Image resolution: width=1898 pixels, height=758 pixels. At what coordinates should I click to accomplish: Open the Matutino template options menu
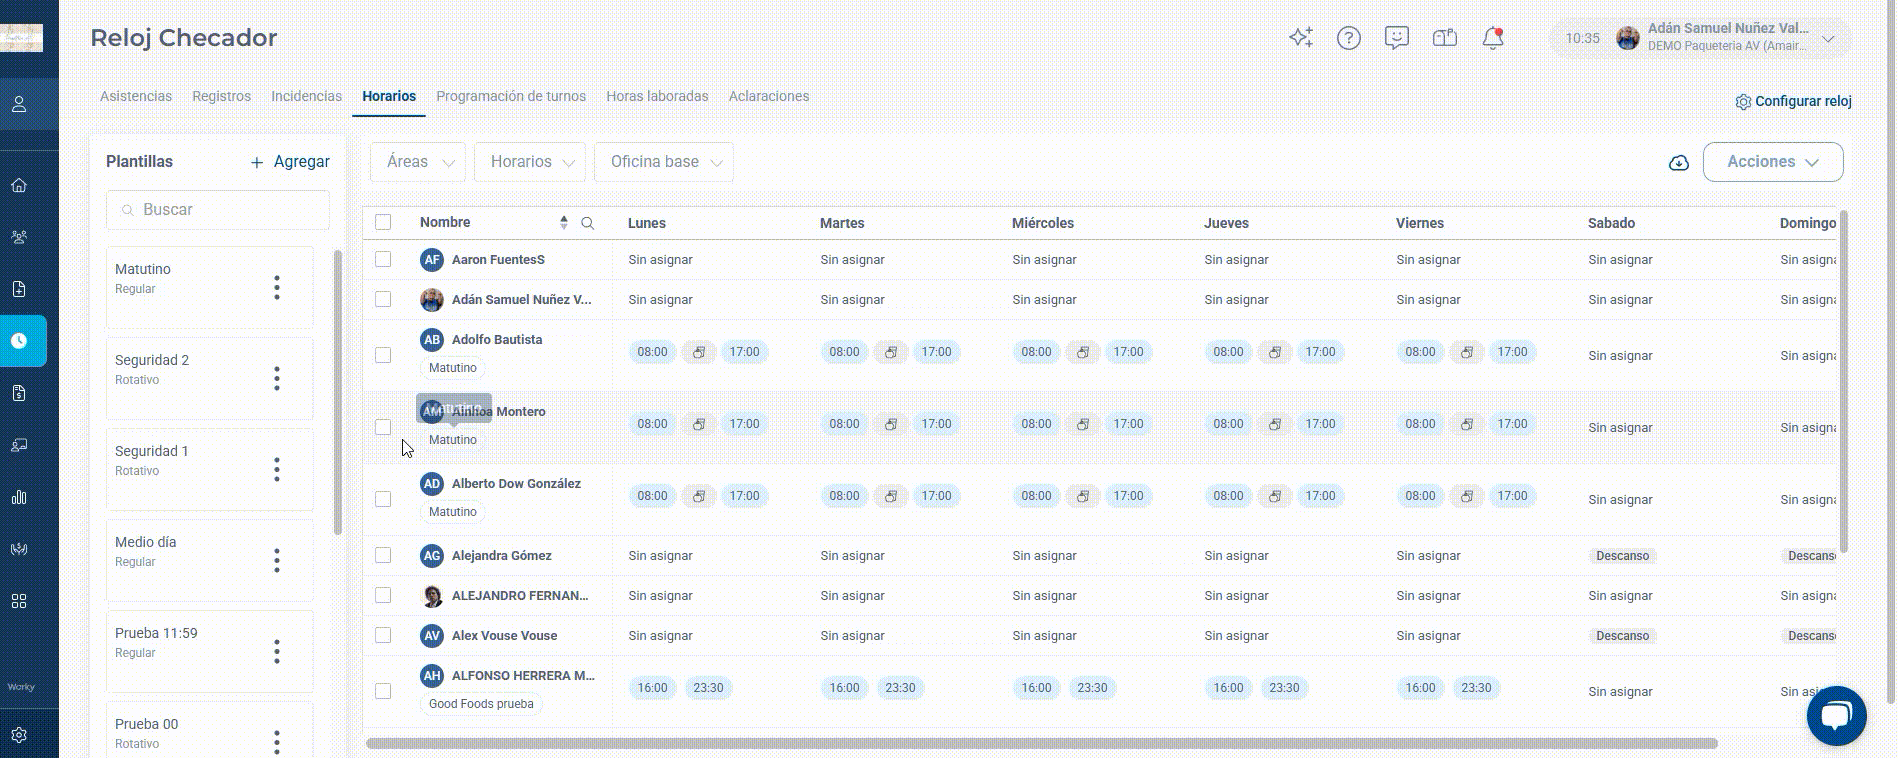[277, 288]
